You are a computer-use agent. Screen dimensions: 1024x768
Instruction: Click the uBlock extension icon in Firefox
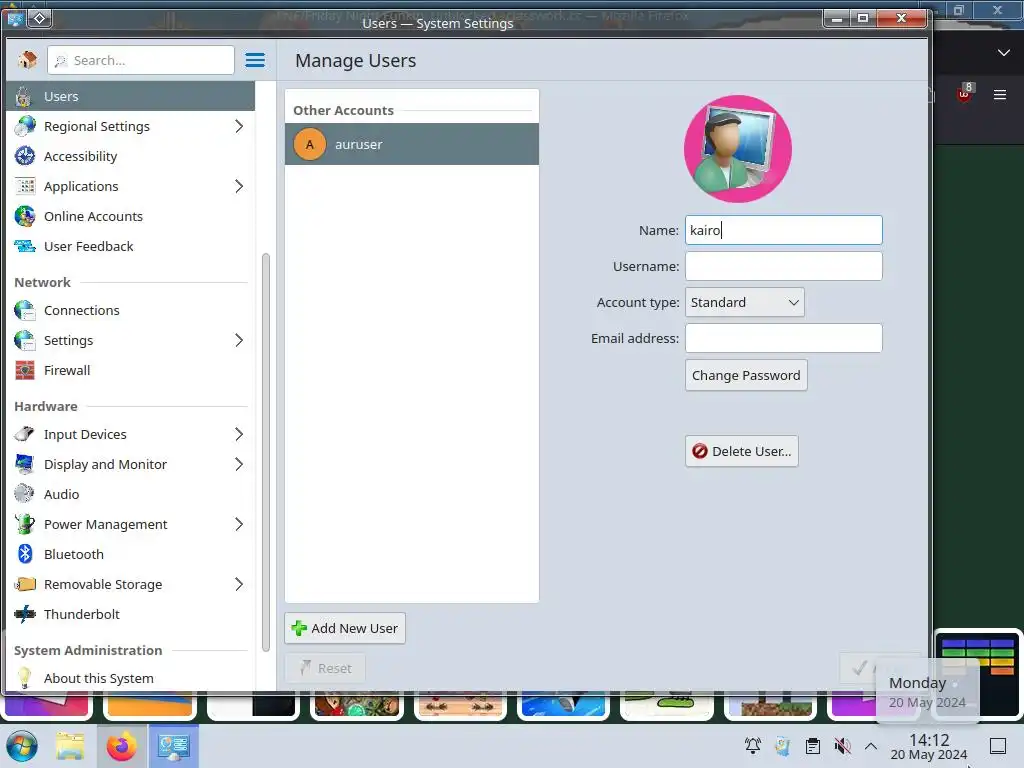point(965,94)
